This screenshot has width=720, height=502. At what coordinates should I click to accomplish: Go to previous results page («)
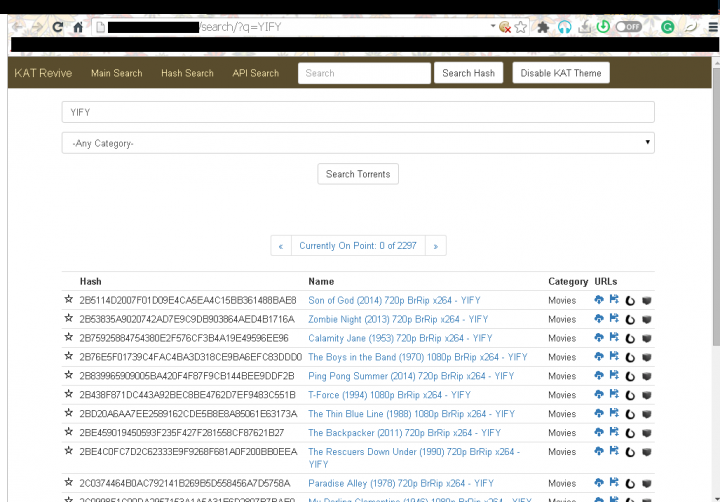[281, 246]
